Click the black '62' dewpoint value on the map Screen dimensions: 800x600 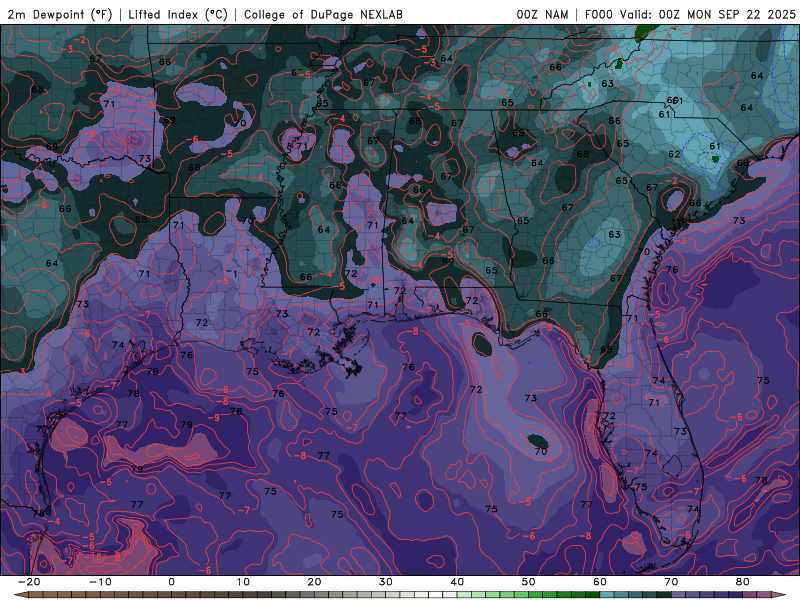pyautogui.click(x=674, y=154)
